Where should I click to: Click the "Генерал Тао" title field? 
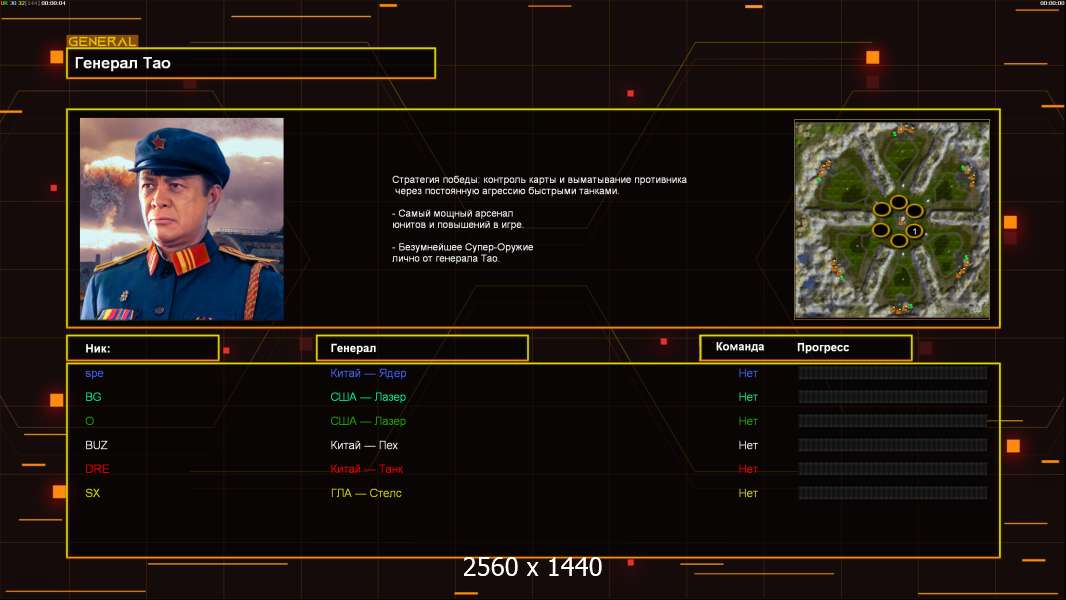[x=251, y=63]
